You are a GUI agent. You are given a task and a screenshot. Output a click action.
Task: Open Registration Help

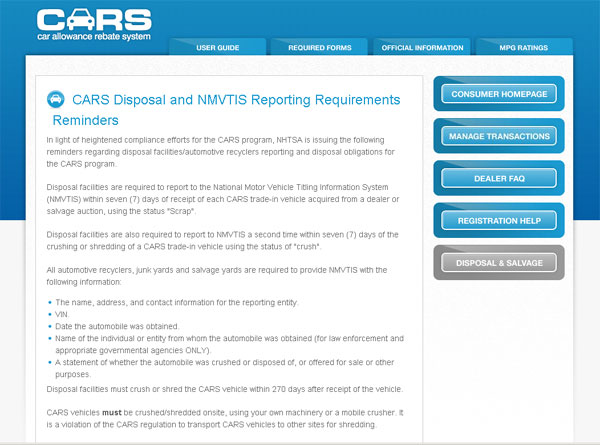(x=499, y=220)
